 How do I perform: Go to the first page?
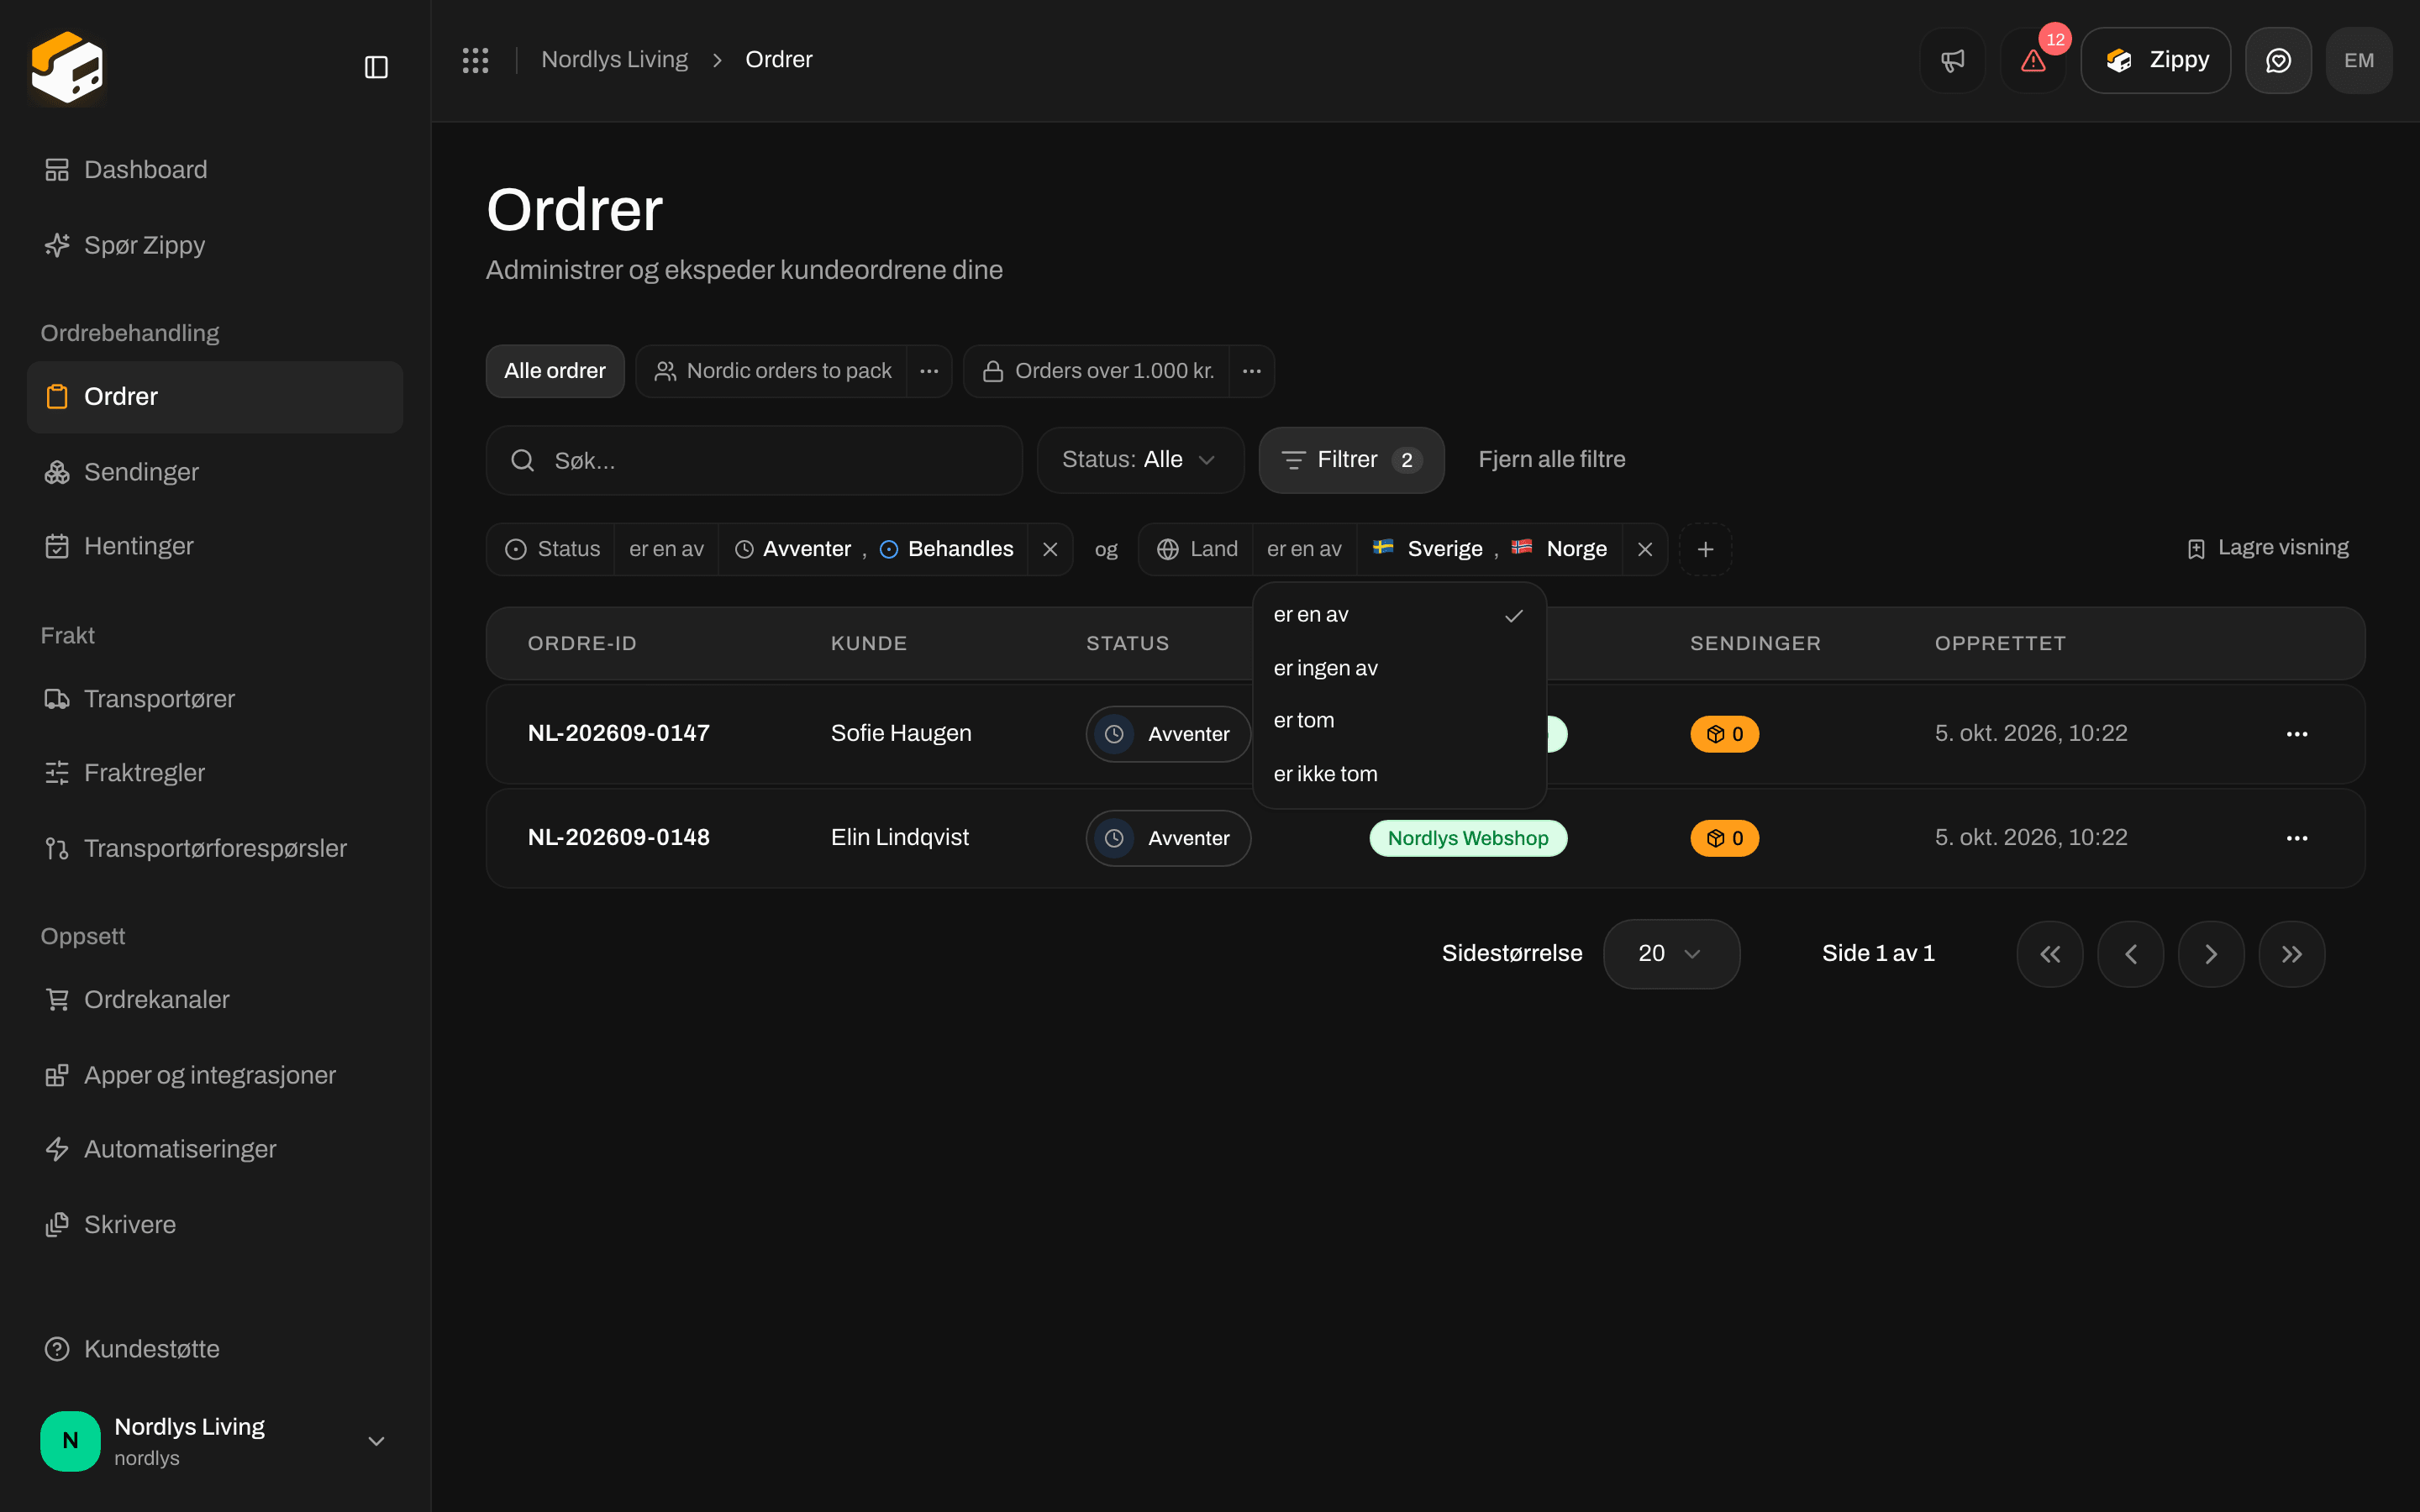[2050, 954]
